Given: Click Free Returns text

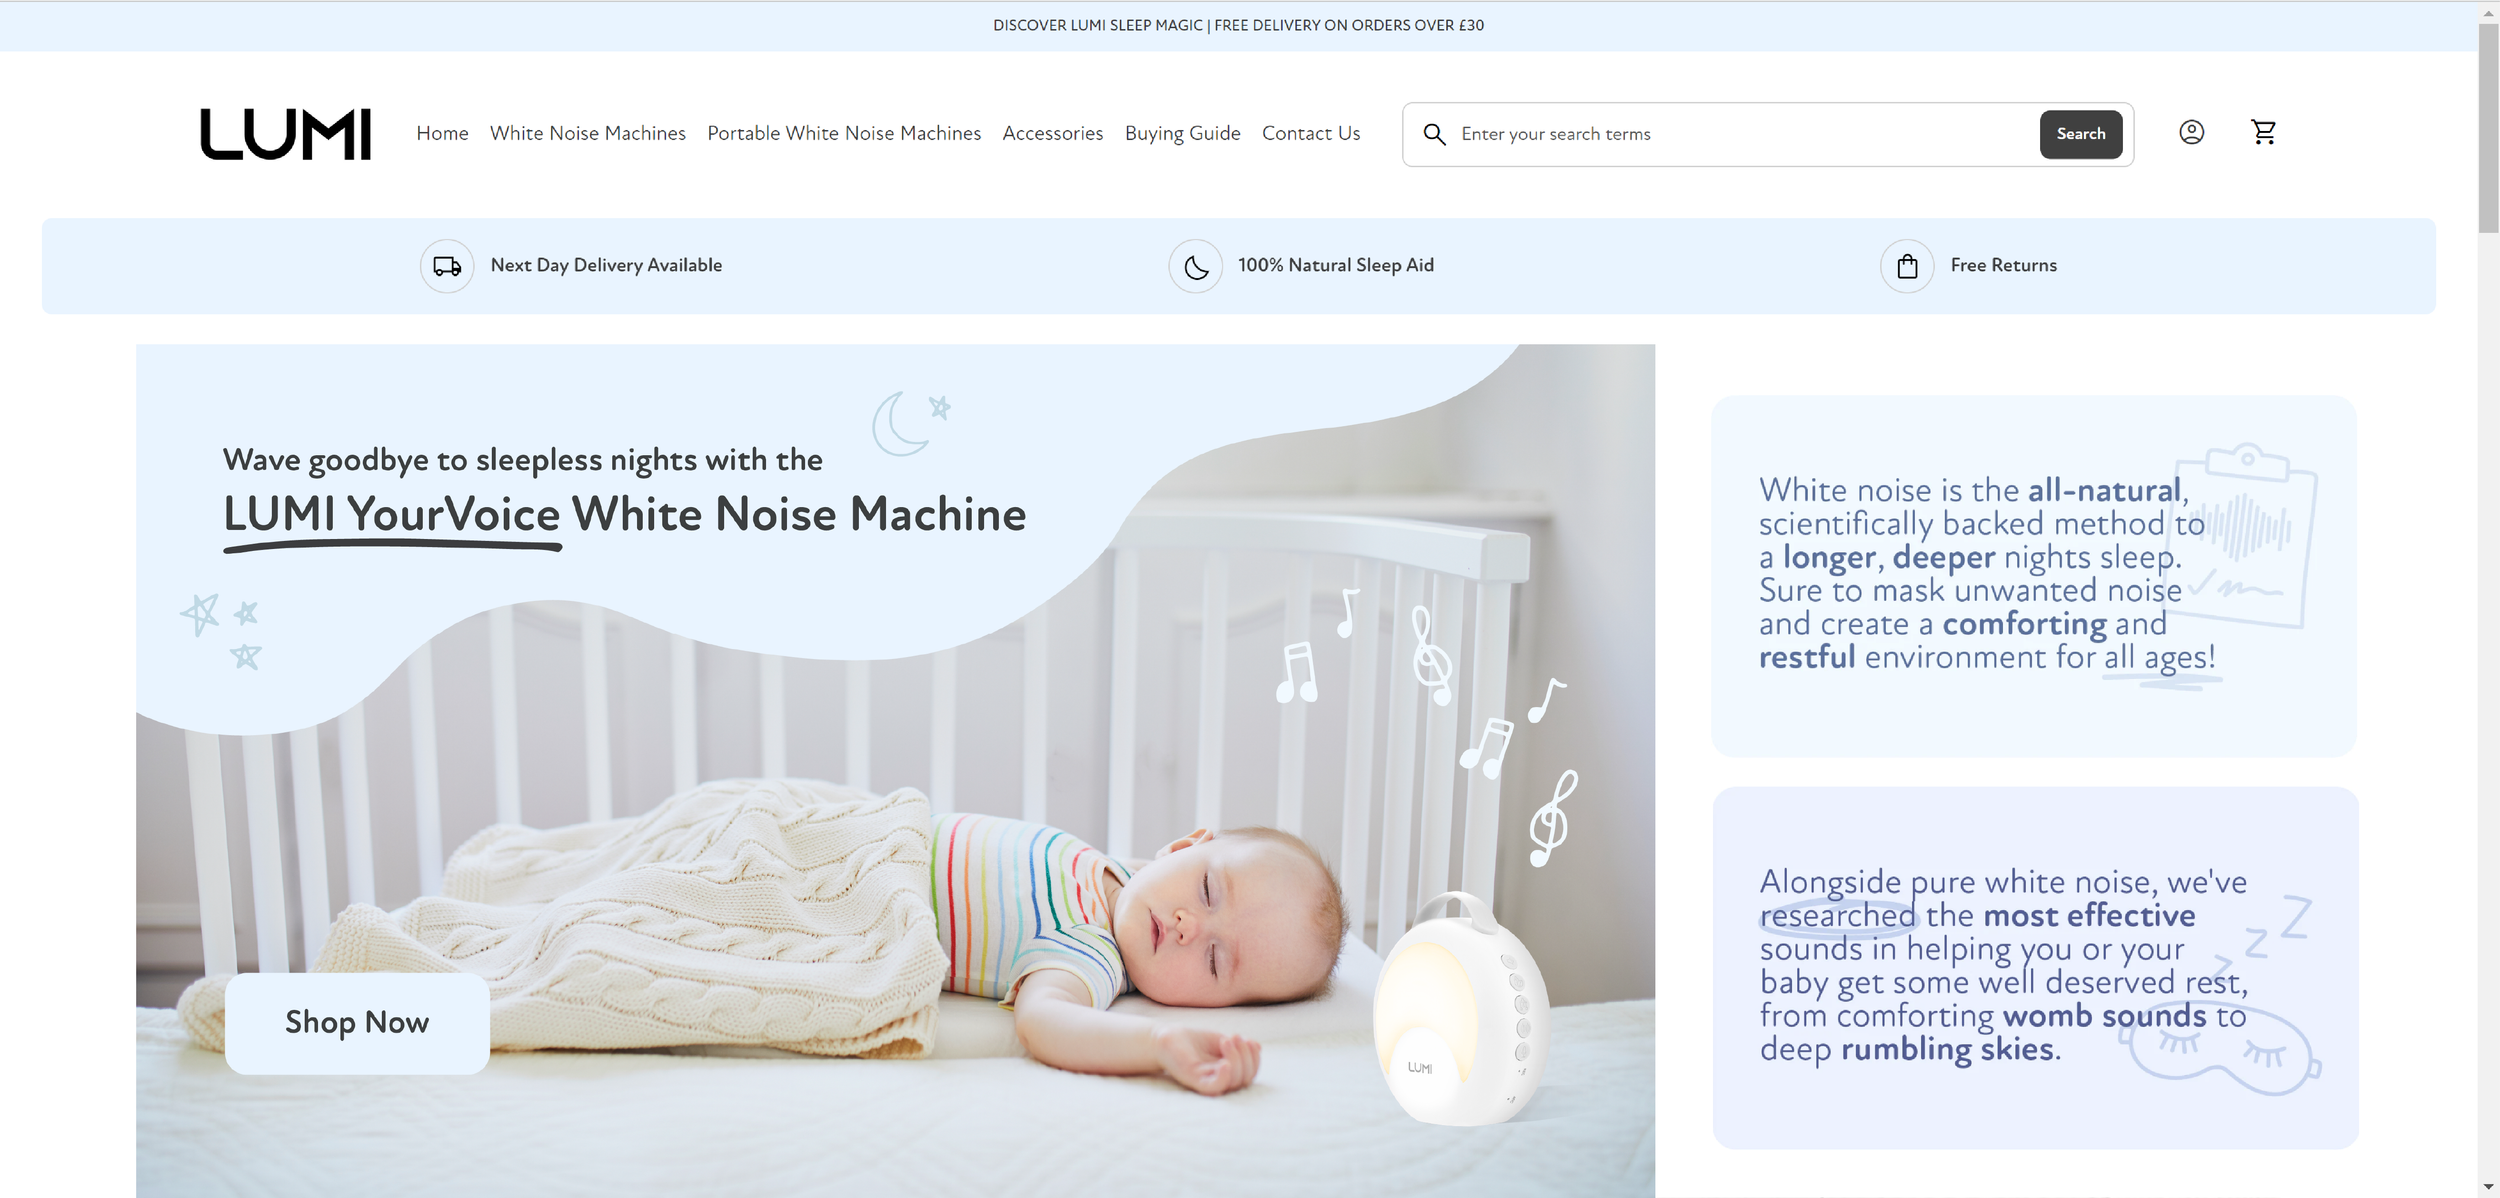Looking at the screenshot, I should (2003, 265).
